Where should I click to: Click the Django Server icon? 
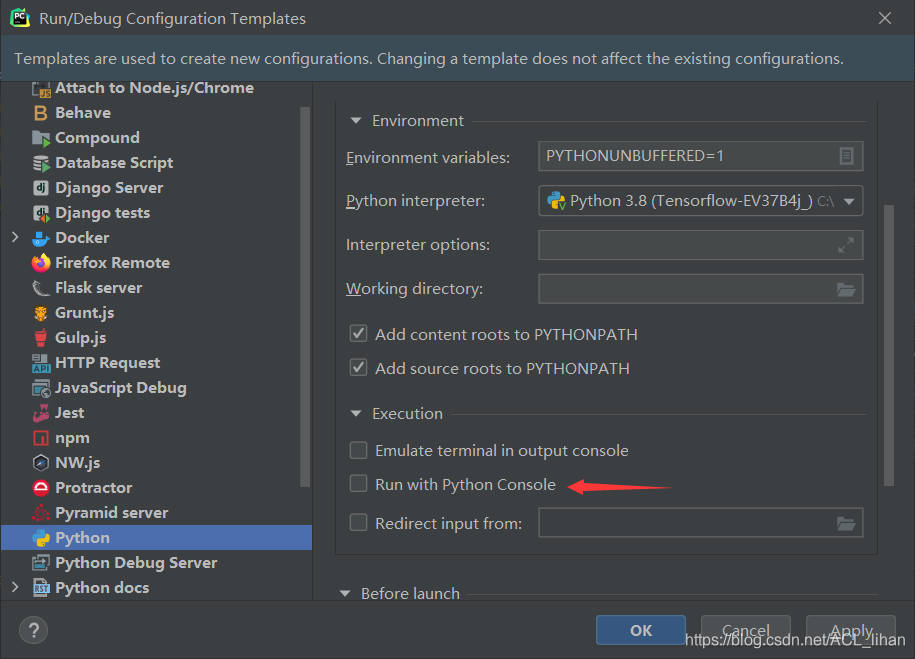(41, 188)
